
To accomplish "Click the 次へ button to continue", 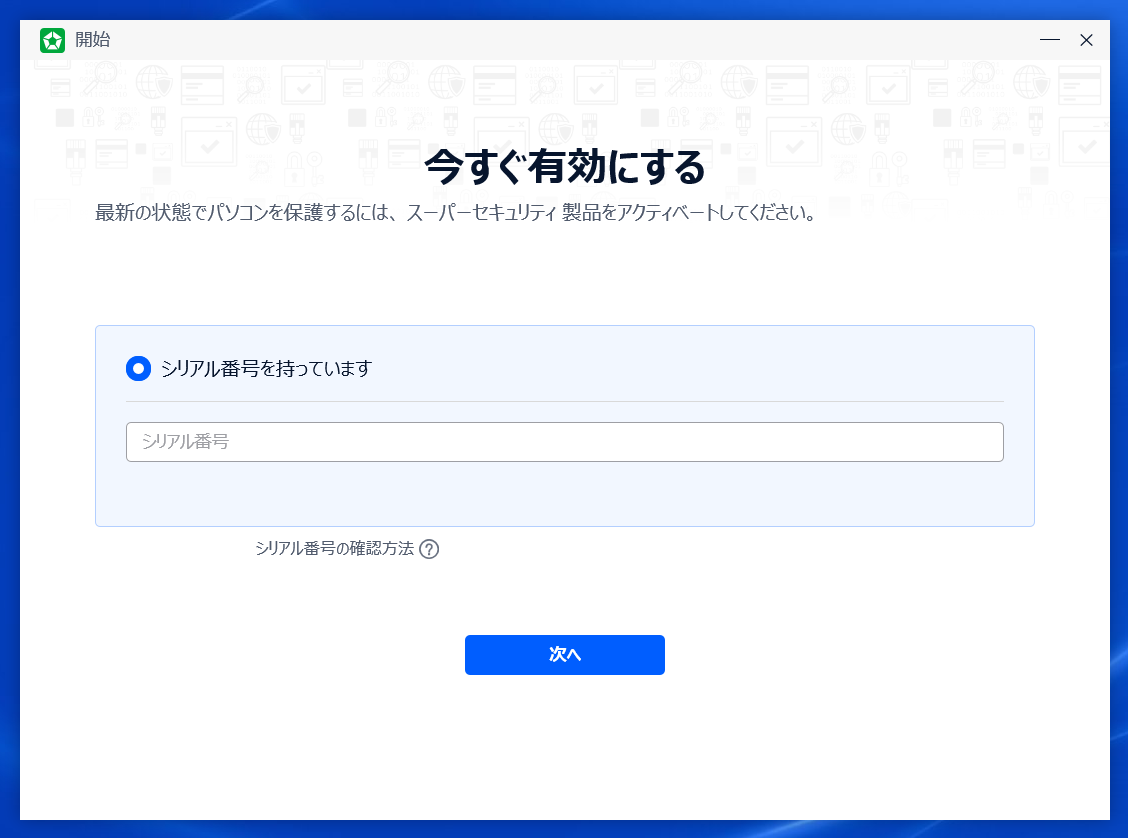I will point(564,655).
